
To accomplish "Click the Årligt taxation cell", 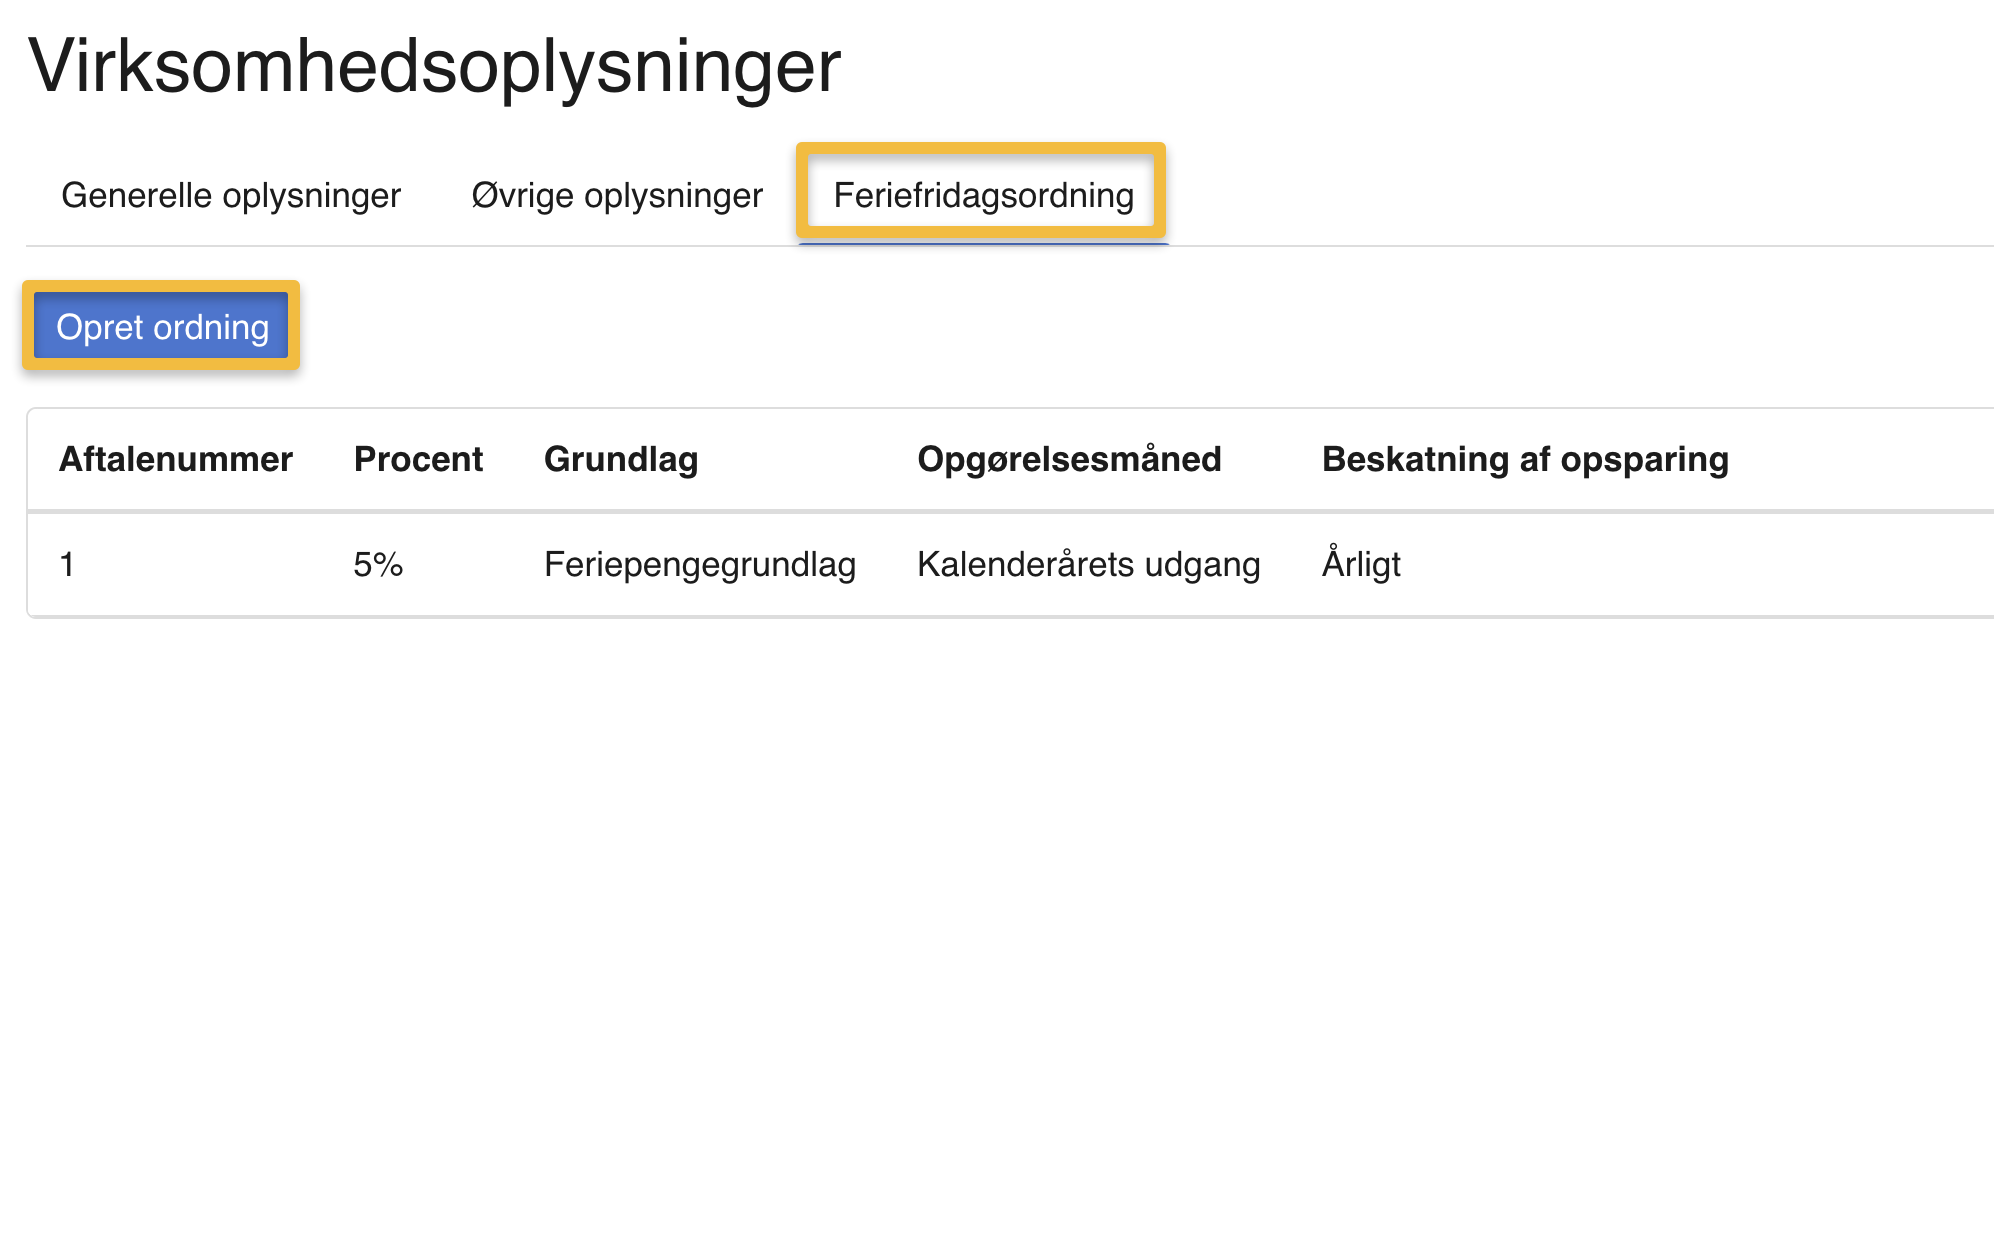I will click(x=1361, y=564).
